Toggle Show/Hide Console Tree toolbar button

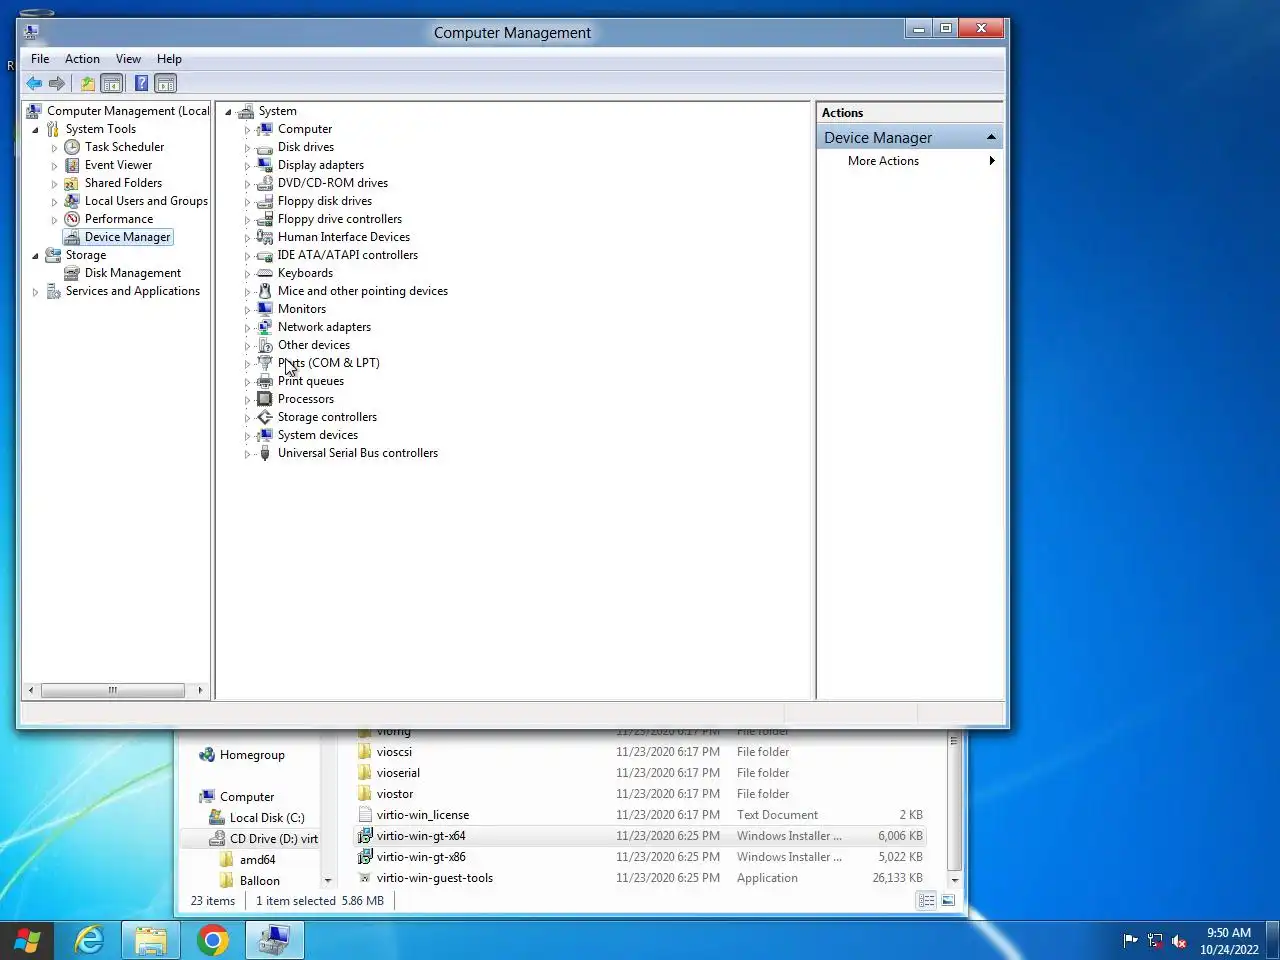click(112, 84)
